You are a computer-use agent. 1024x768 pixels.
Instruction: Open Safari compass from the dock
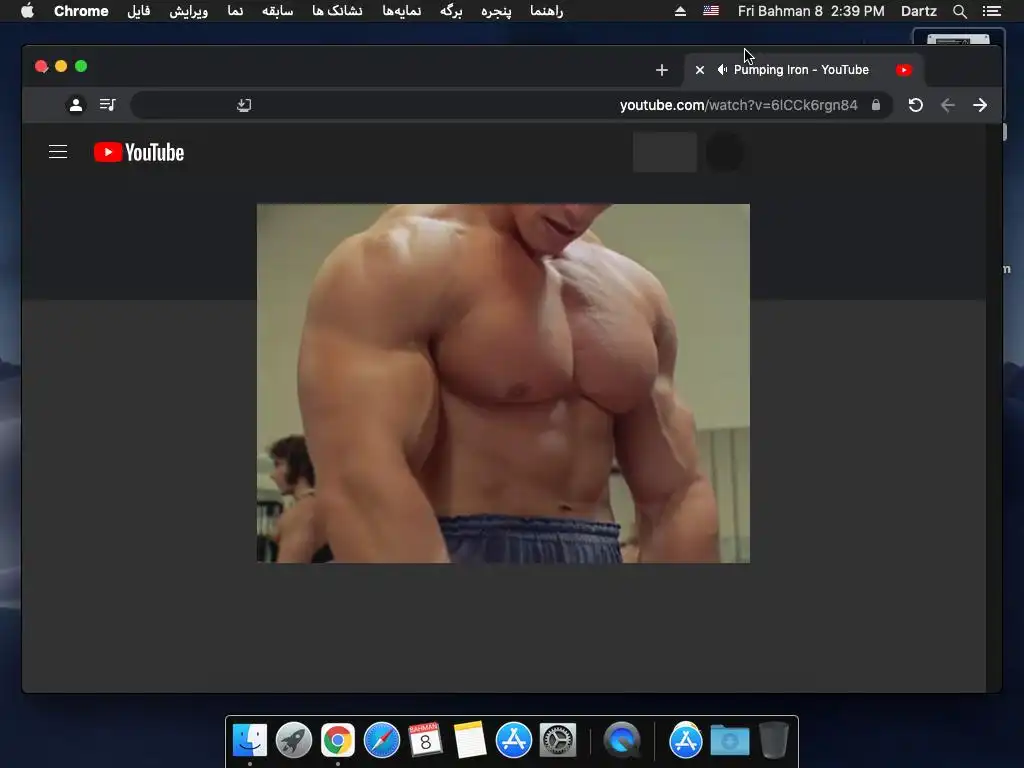381,740
